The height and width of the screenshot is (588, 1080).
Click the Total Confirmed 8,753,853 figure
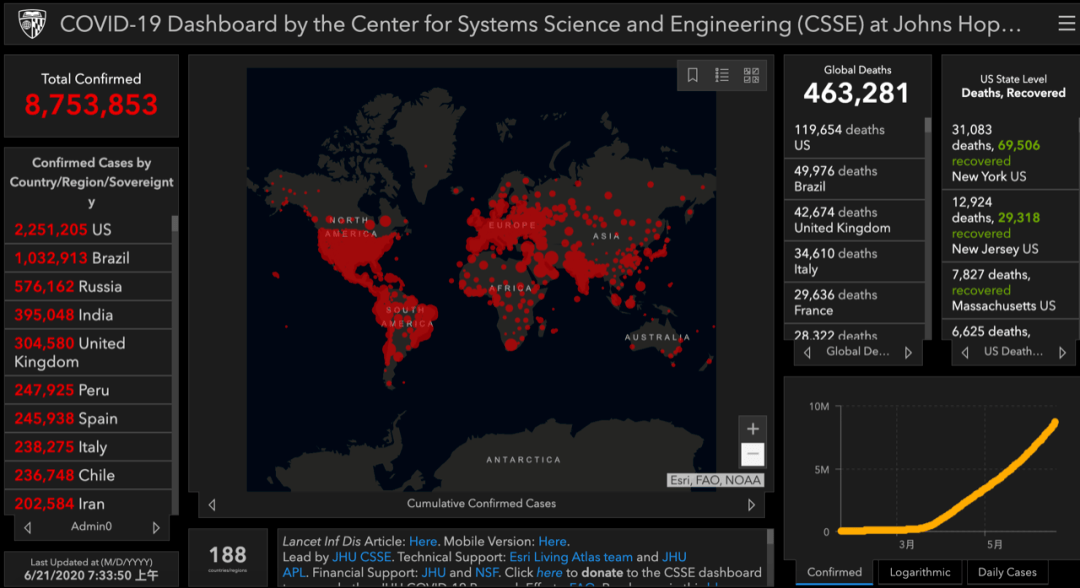(91, 105)
